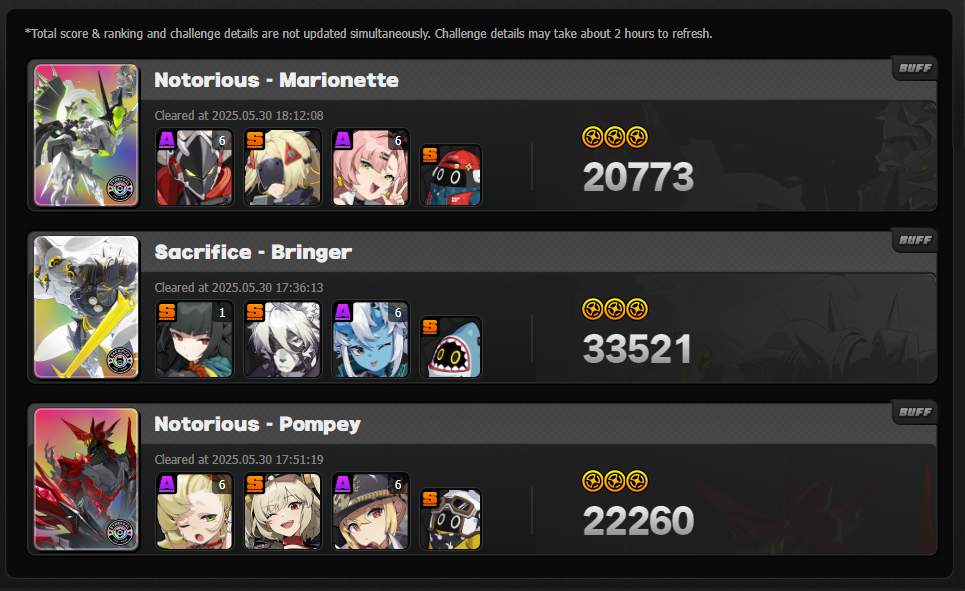
Task: Select the black-haired S-rank agent icon
Action: tap(194, 339)
